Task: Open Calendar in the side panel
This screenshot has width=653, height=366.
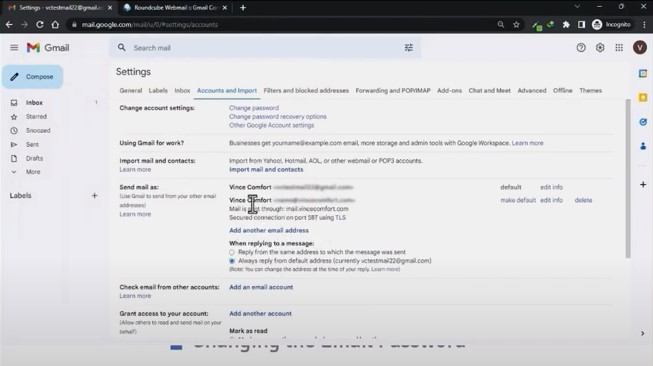Action: [643, 74]
